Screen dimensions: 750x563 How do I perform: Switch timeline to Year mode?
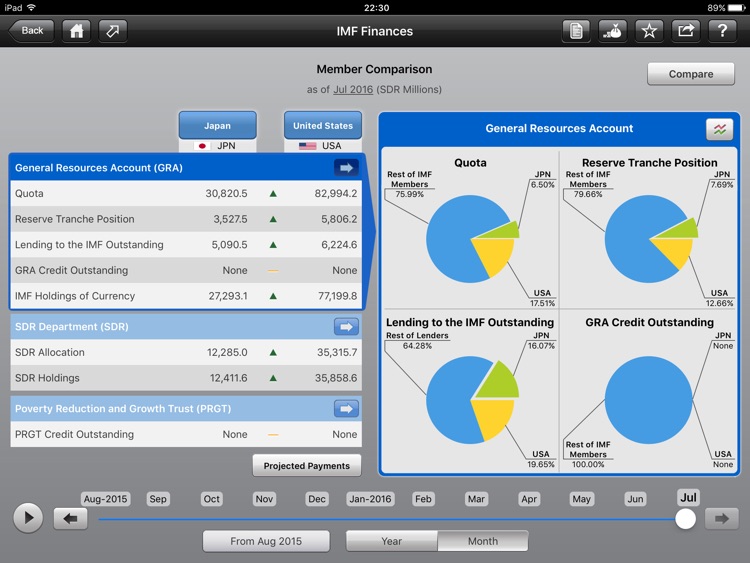coord(391,541)
